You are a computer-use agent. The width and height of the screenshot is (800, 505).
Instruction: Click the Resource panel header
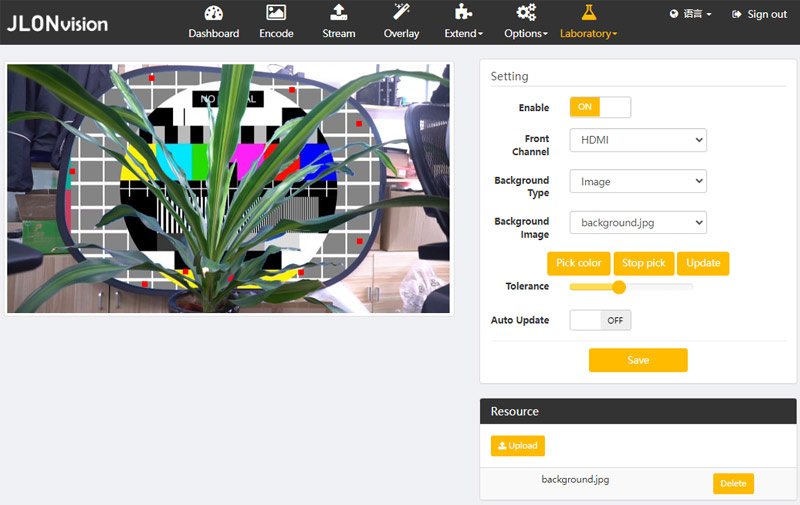tap(638, 411)
